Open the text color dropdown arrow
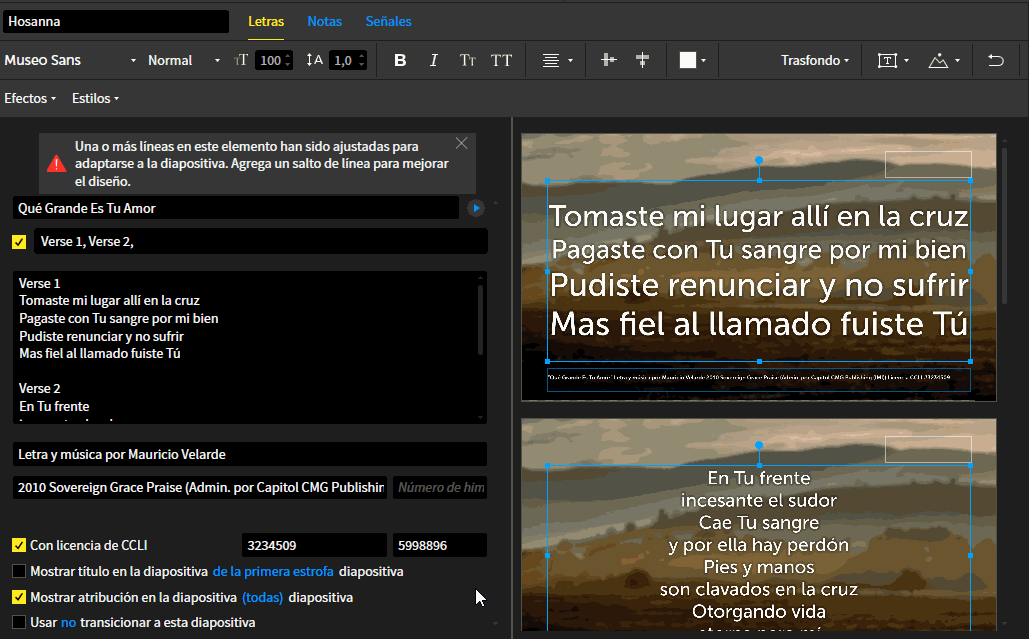The width and height of the screenshot is (1029, 639). click(x=704, y=60)
